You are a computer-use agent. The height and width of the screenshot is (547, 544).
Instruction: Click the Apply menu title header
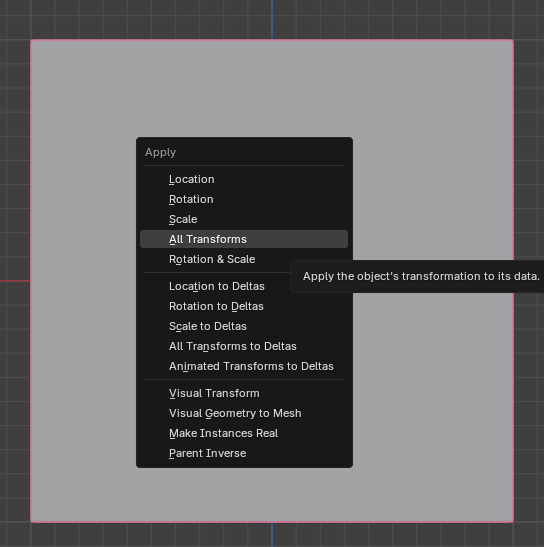click(x=161, y=152)
